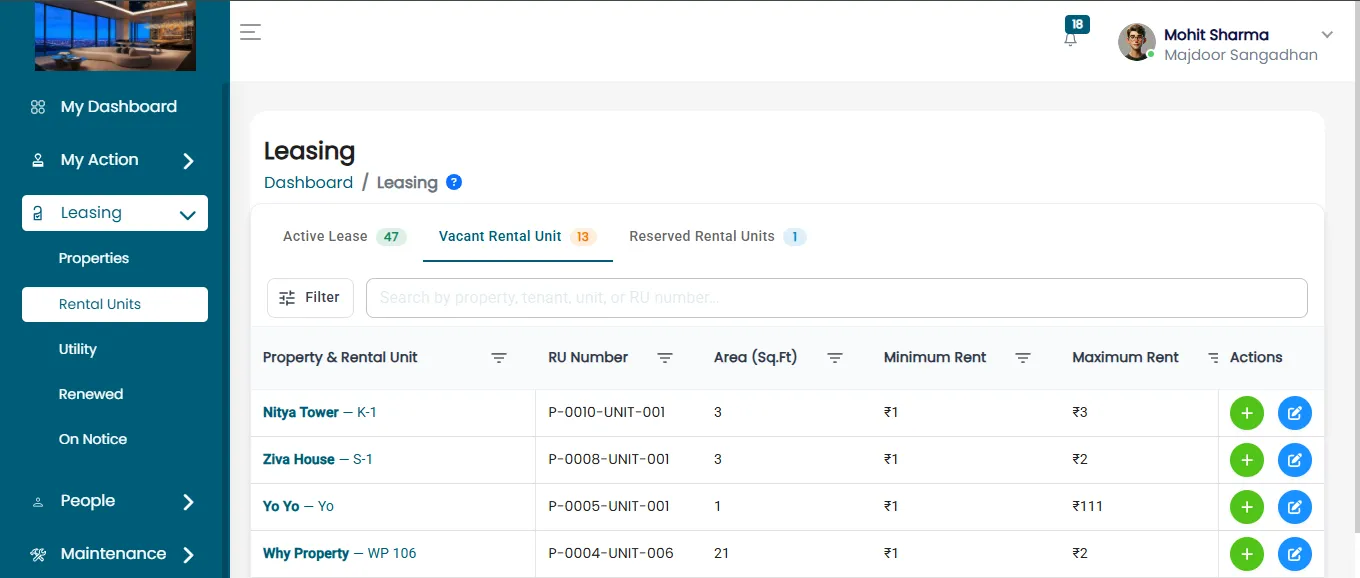Open Utility submenu item
Screen dimensions: 1360x578
click(78, 349)
